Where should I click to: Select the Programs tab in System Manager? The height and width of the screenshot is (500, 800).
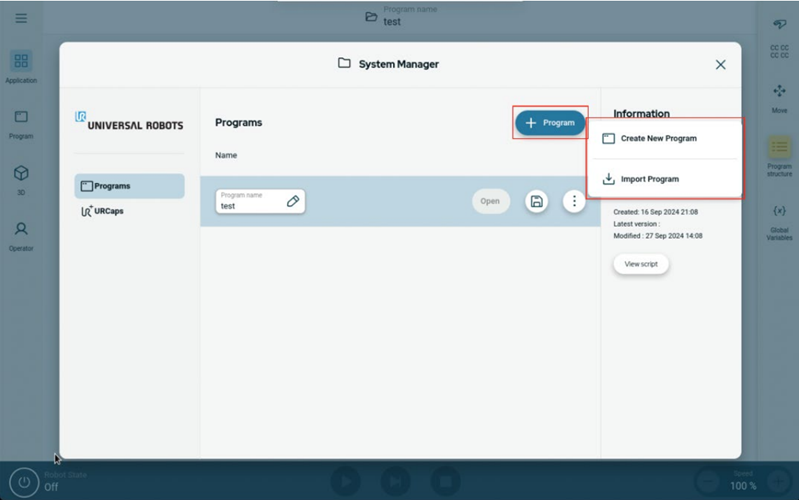click(x=129, y=186)
